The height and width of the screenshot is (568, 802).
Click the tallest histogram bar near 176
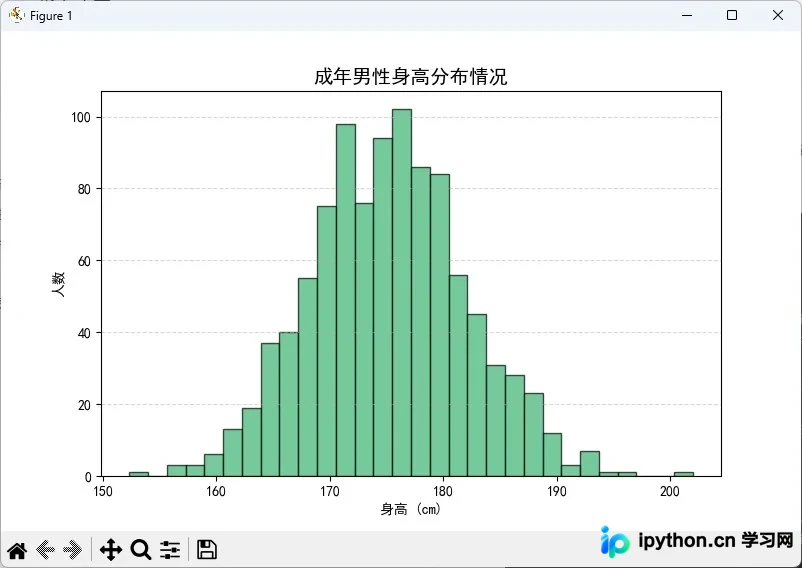pos(402,293)
